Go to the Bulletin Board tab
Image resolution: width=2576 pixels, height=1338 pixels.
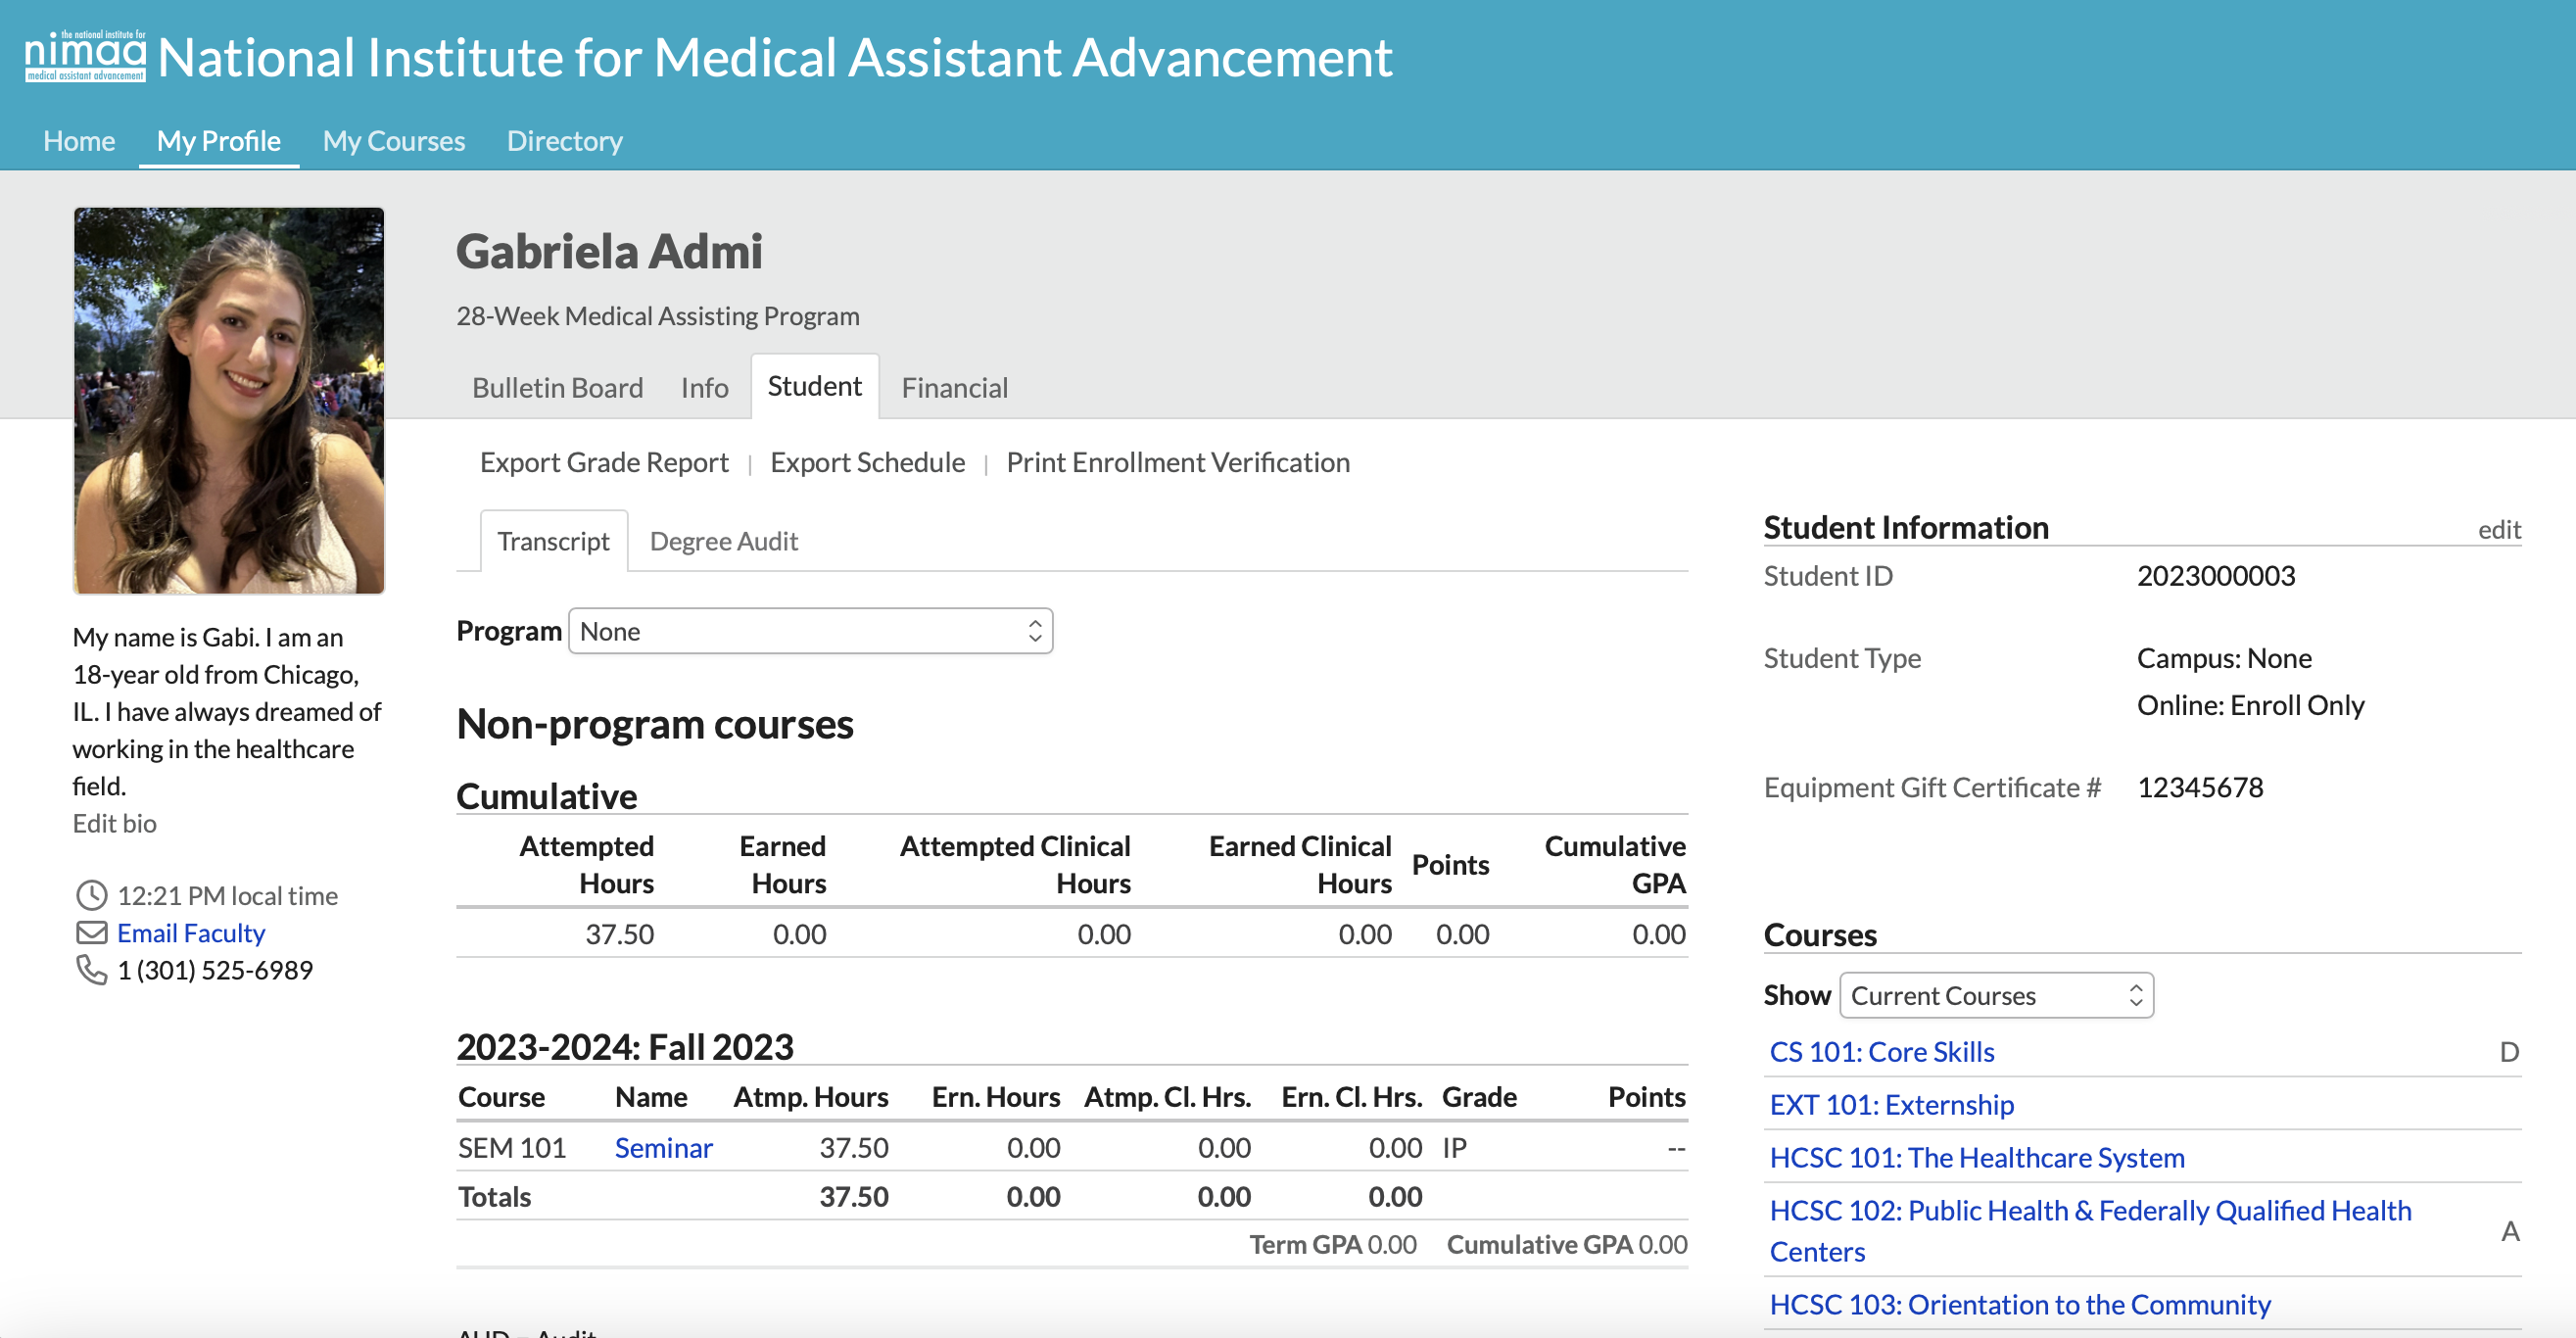(x=557, y=388)
